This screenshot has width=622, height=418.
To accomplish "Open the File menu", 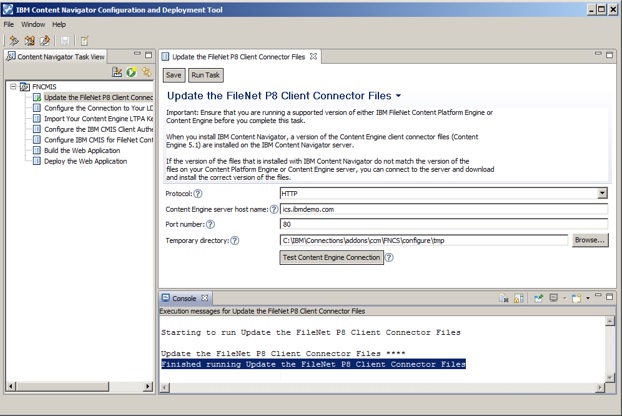I will 9,25.
